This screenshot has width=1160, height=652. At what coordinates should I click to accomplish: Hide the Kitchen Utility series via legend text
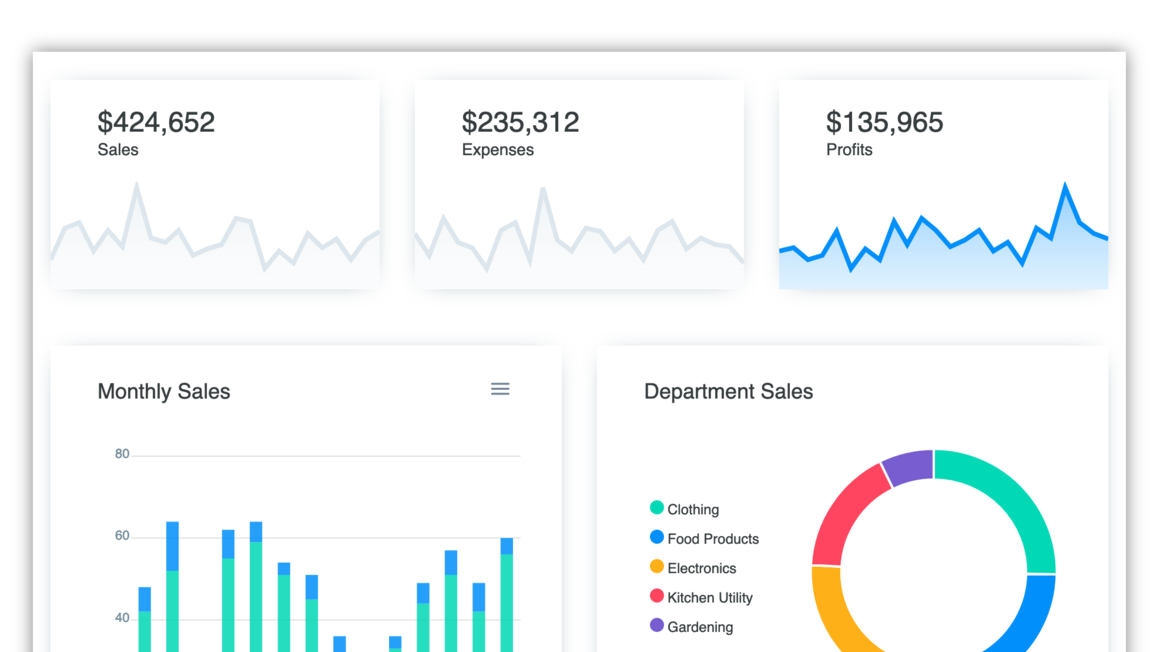pos(709,598)
